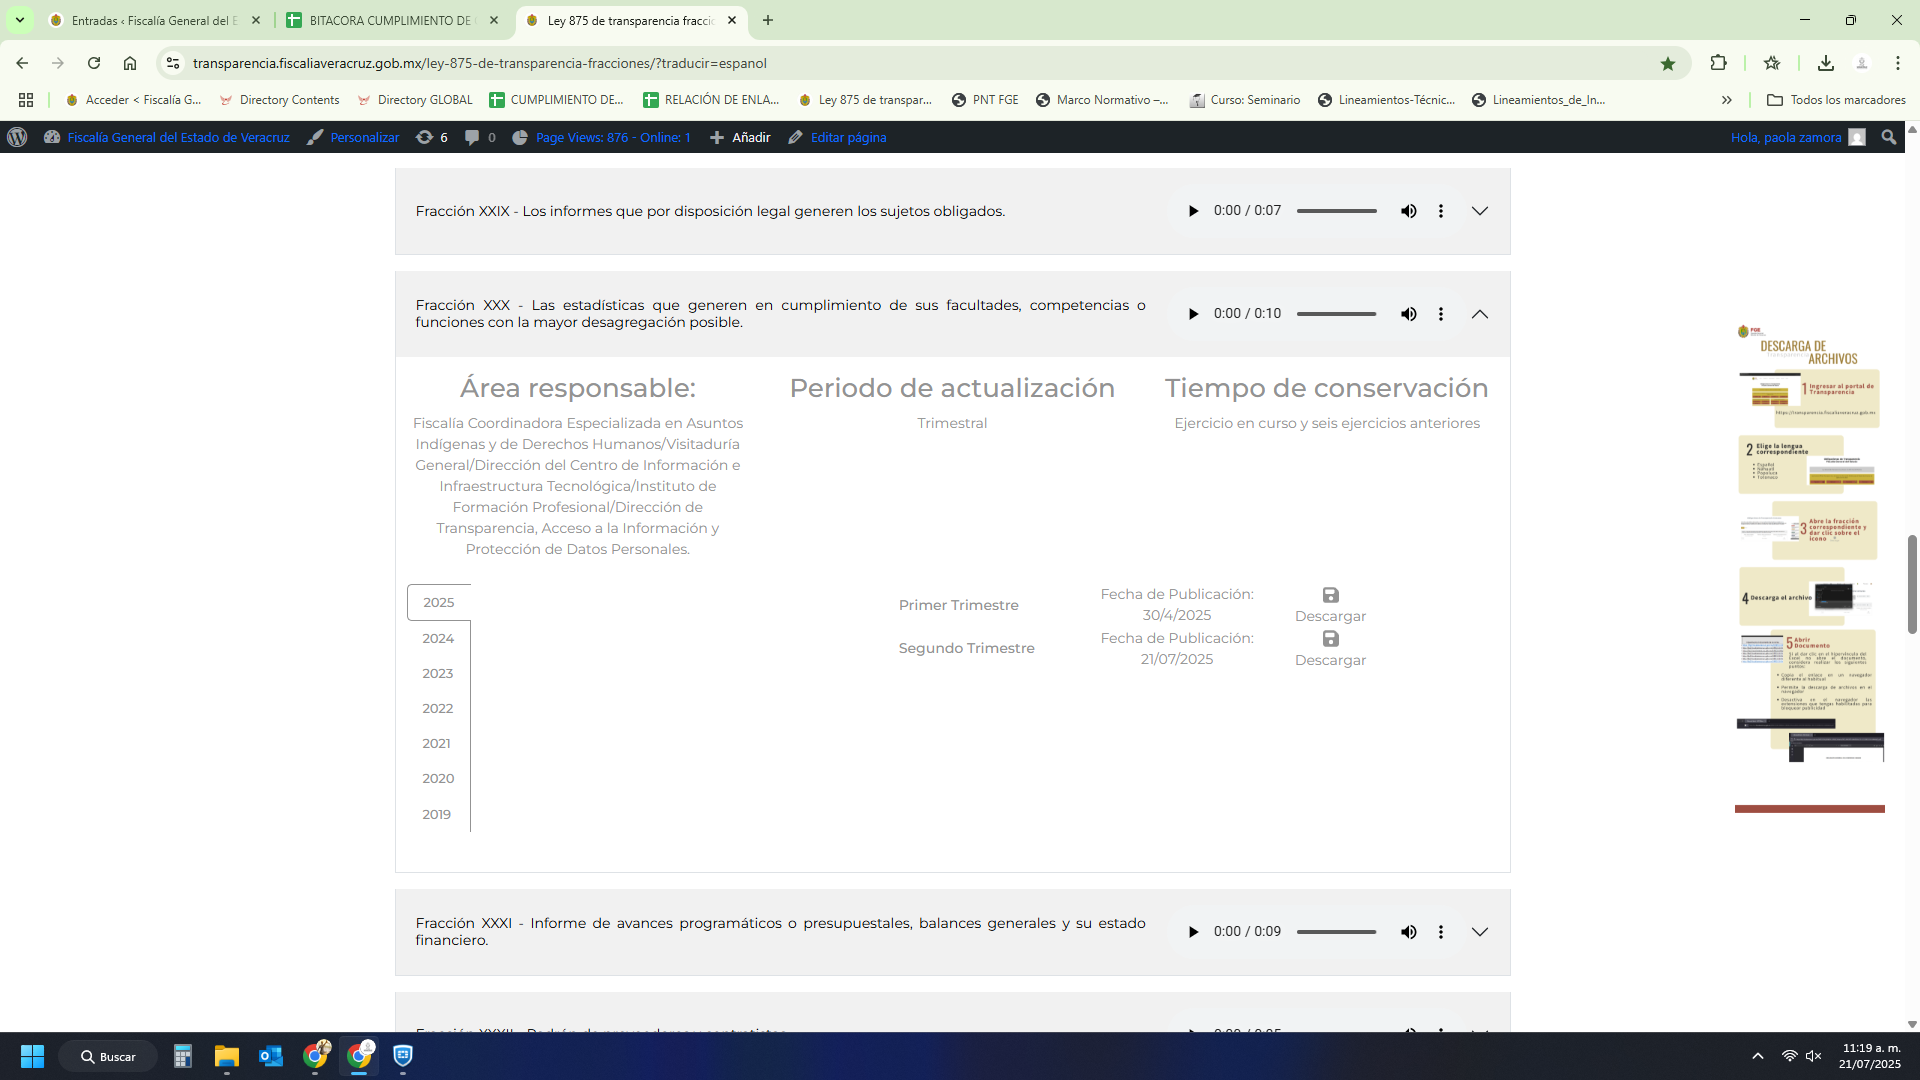Select the 2024 year tab
The image size is (1920, 1080).
(438, 638)
